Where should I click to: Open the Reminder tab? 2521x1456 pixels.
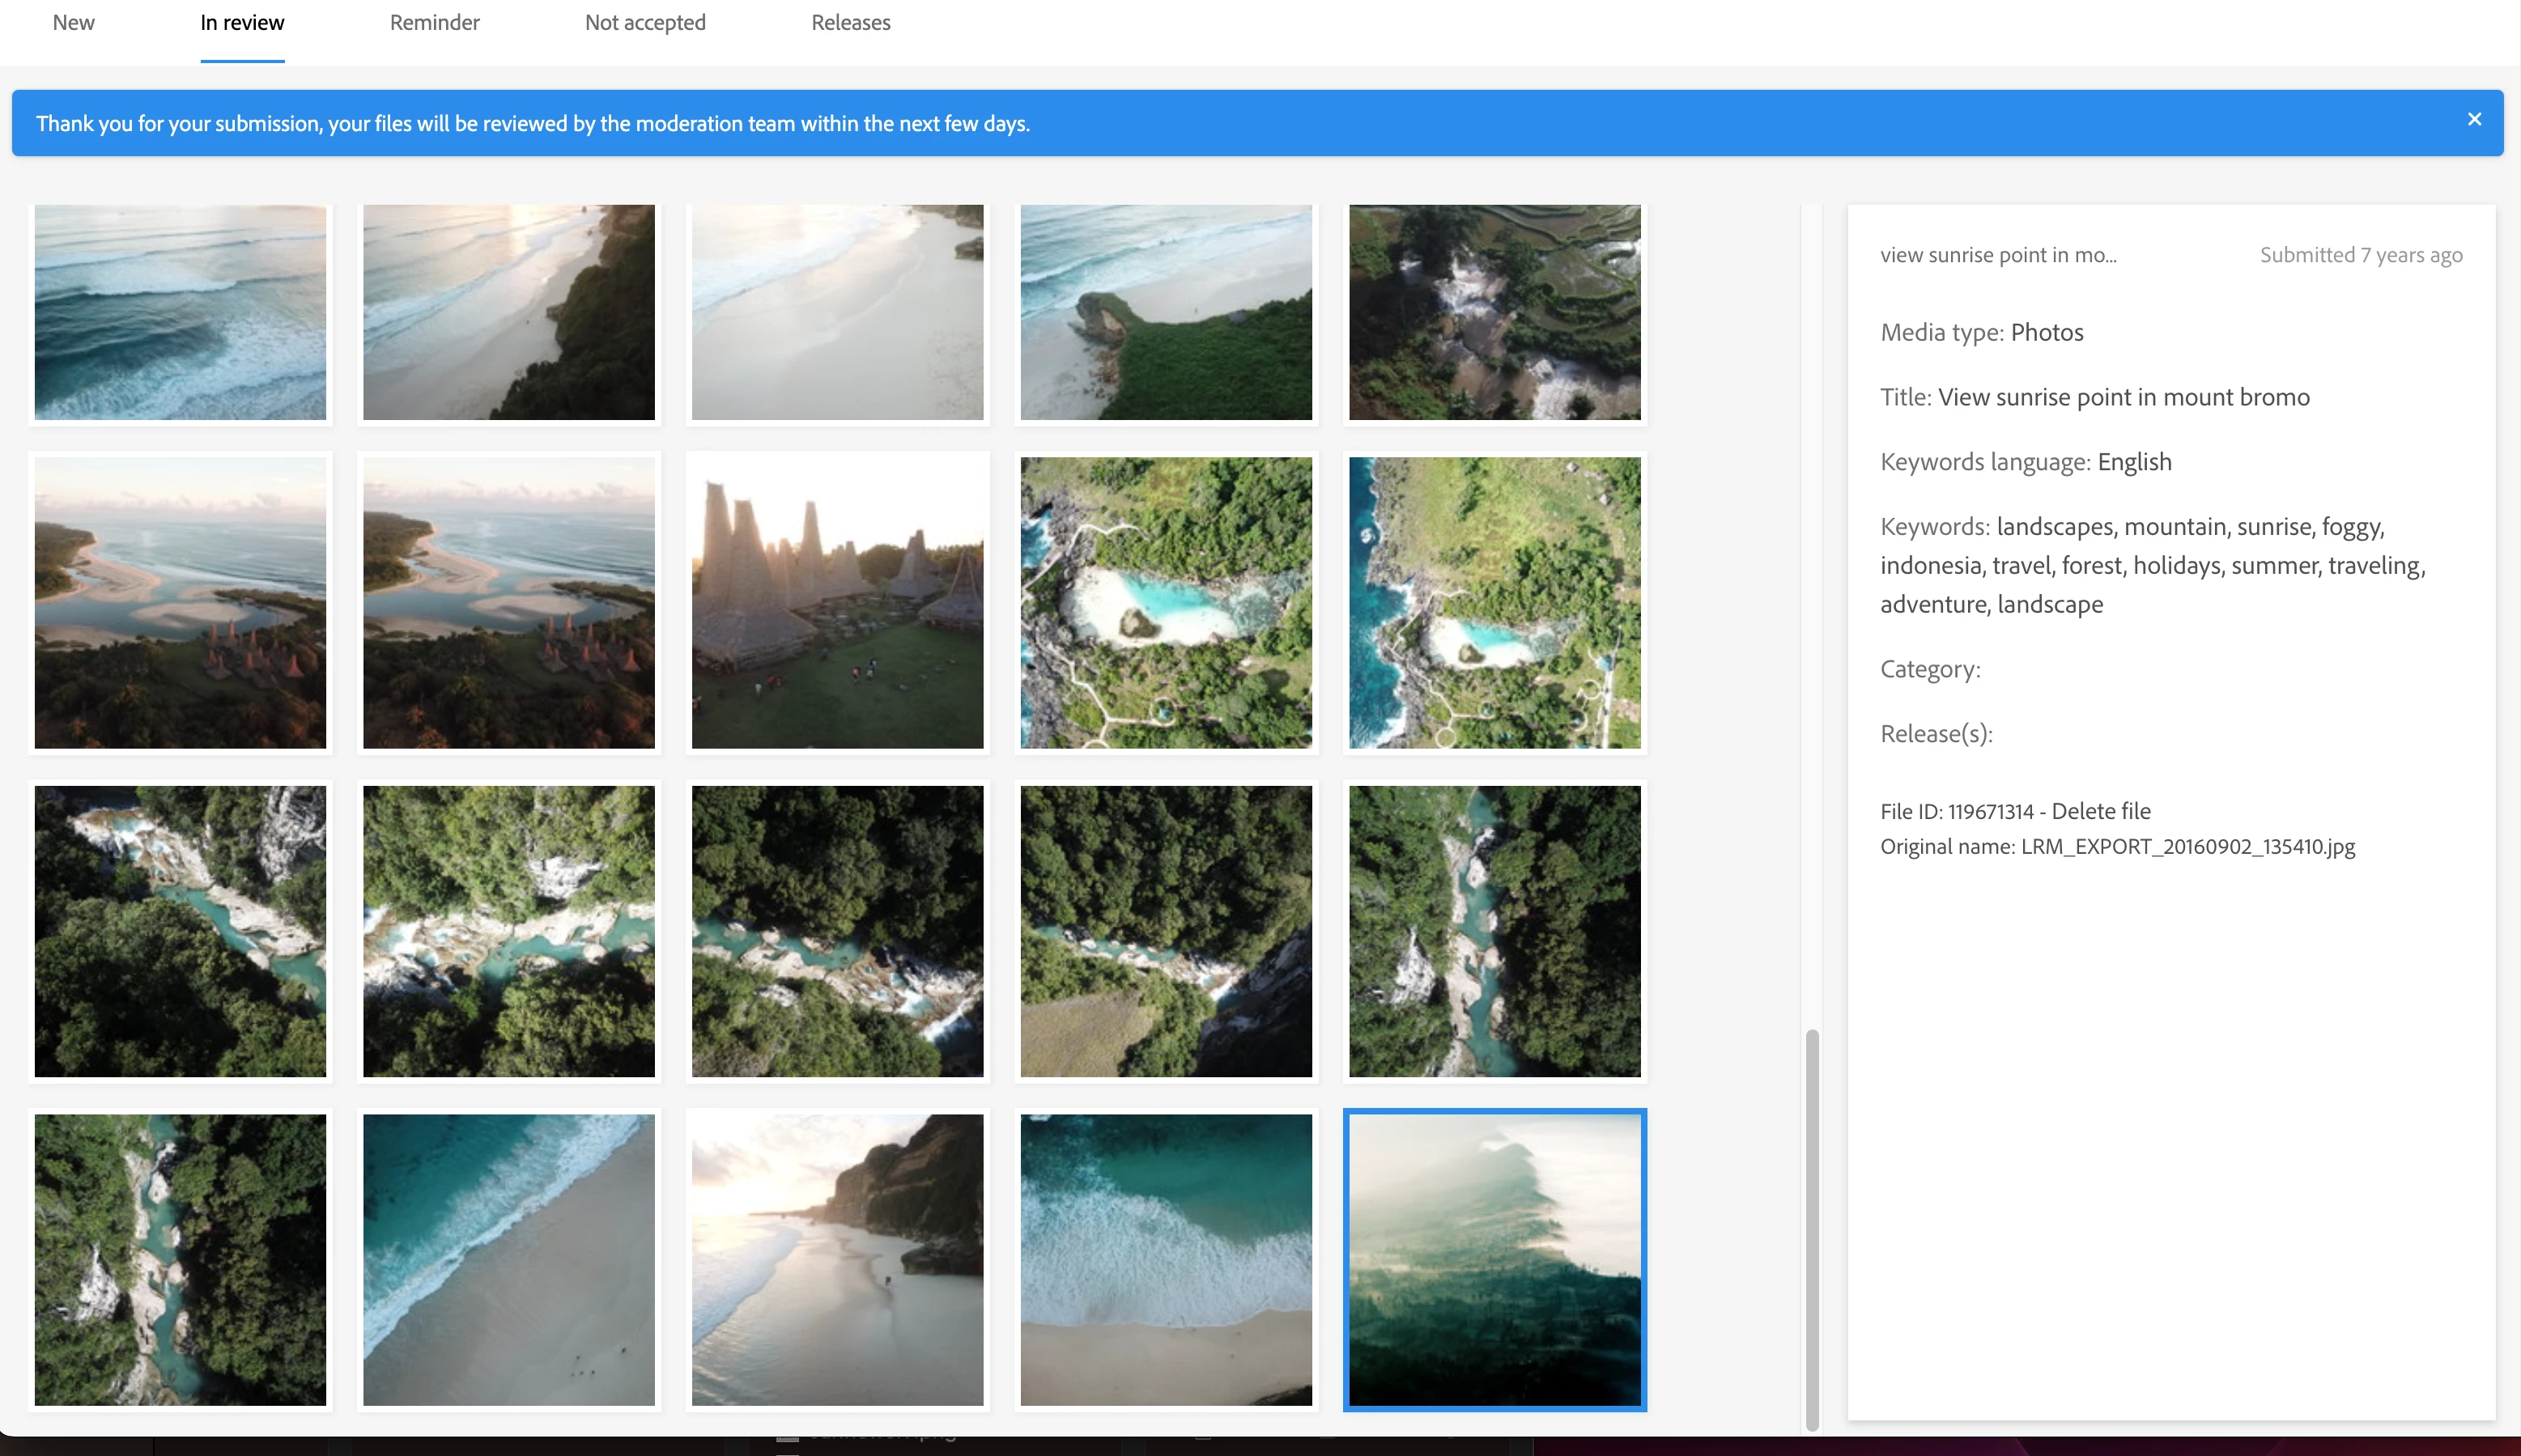[x=434, y=23]
